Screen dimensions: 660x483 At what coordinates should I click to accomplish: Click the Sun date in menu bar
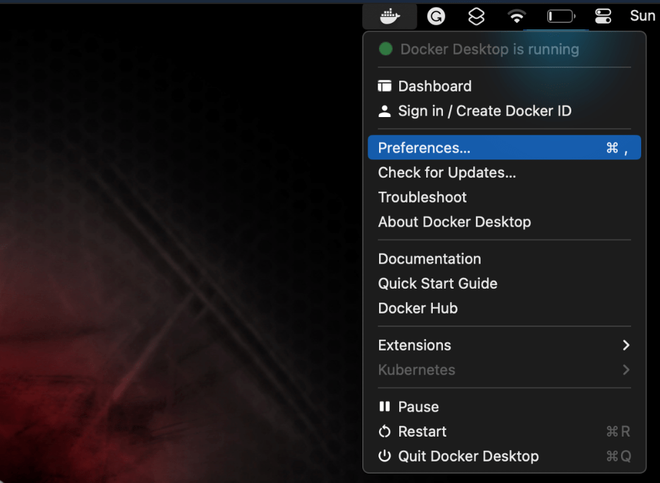click(642, 16)
